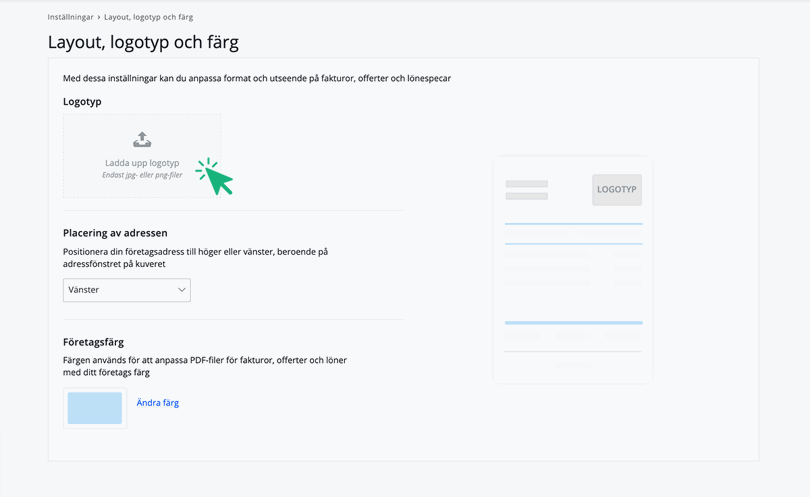Click the lower thick blue line in the preview
Screen dimensions: 810x497
click(573, 323)
